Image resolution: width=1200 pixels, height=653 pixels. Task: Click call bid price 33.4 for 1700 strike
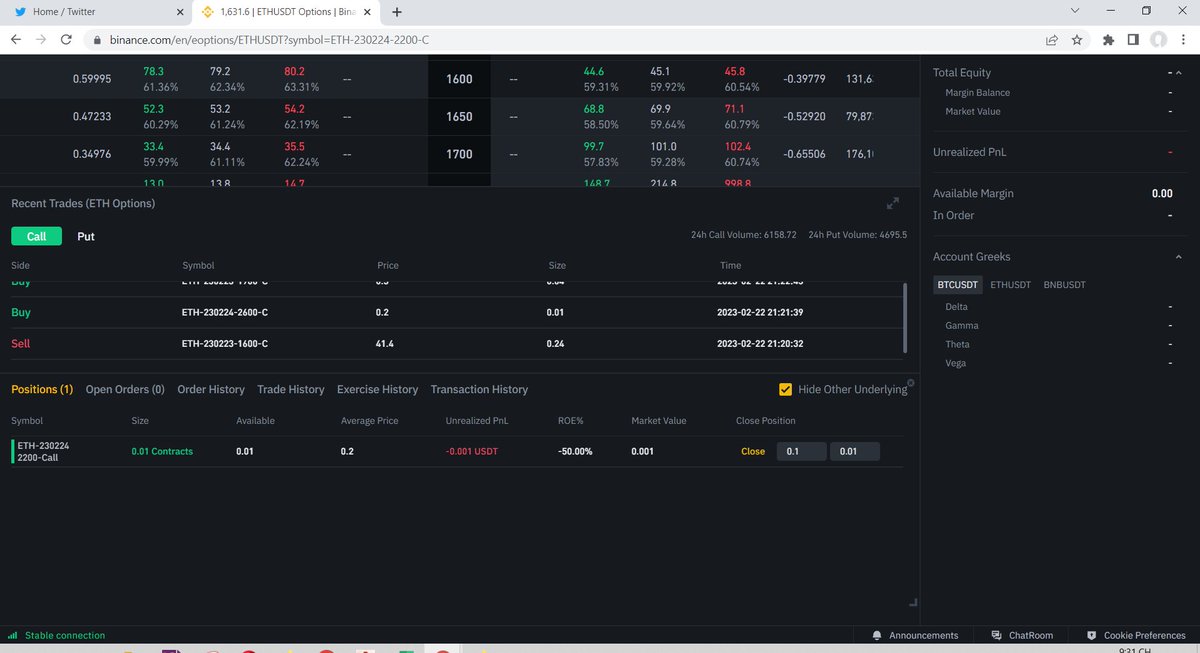154,147
